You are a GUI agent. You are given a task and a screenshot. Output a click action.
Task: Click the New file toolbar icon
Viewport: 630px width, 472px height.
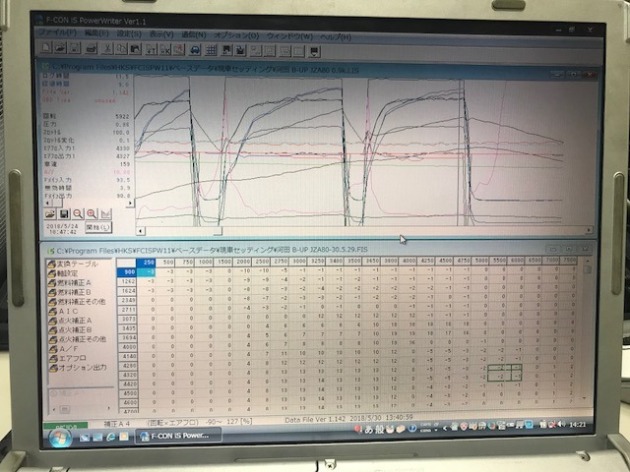(x=47, y=49)
